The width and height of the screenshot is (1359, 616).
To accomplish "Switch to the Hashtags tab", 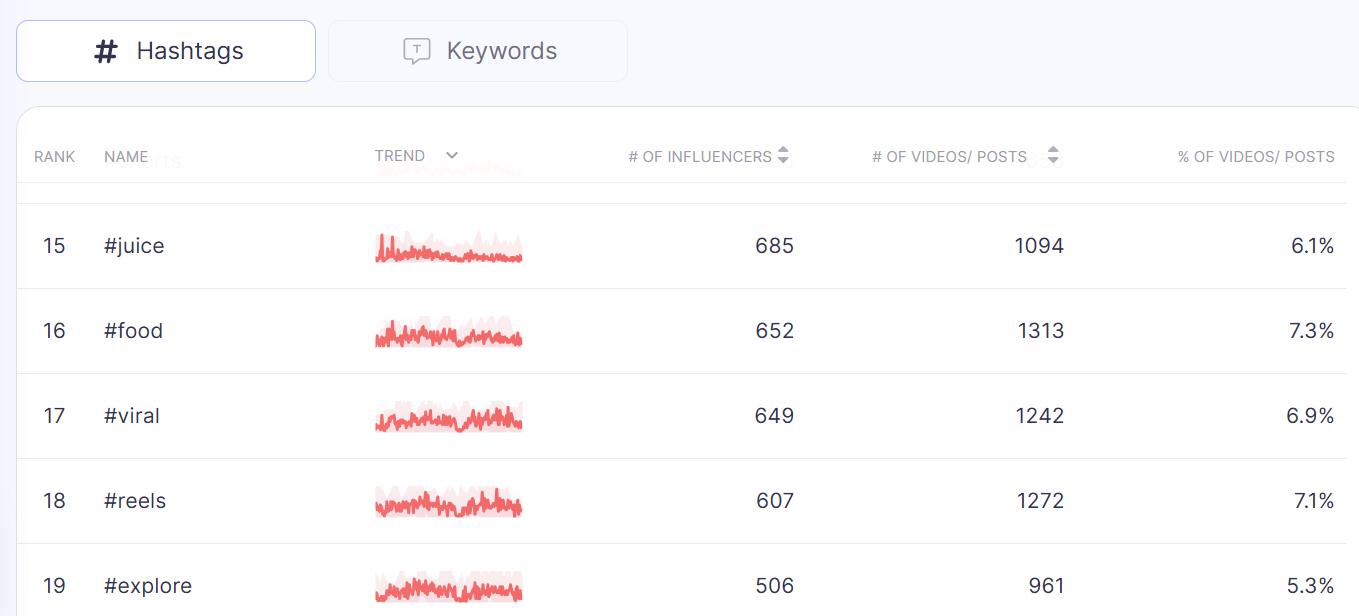I will click(x=166, y=51).
